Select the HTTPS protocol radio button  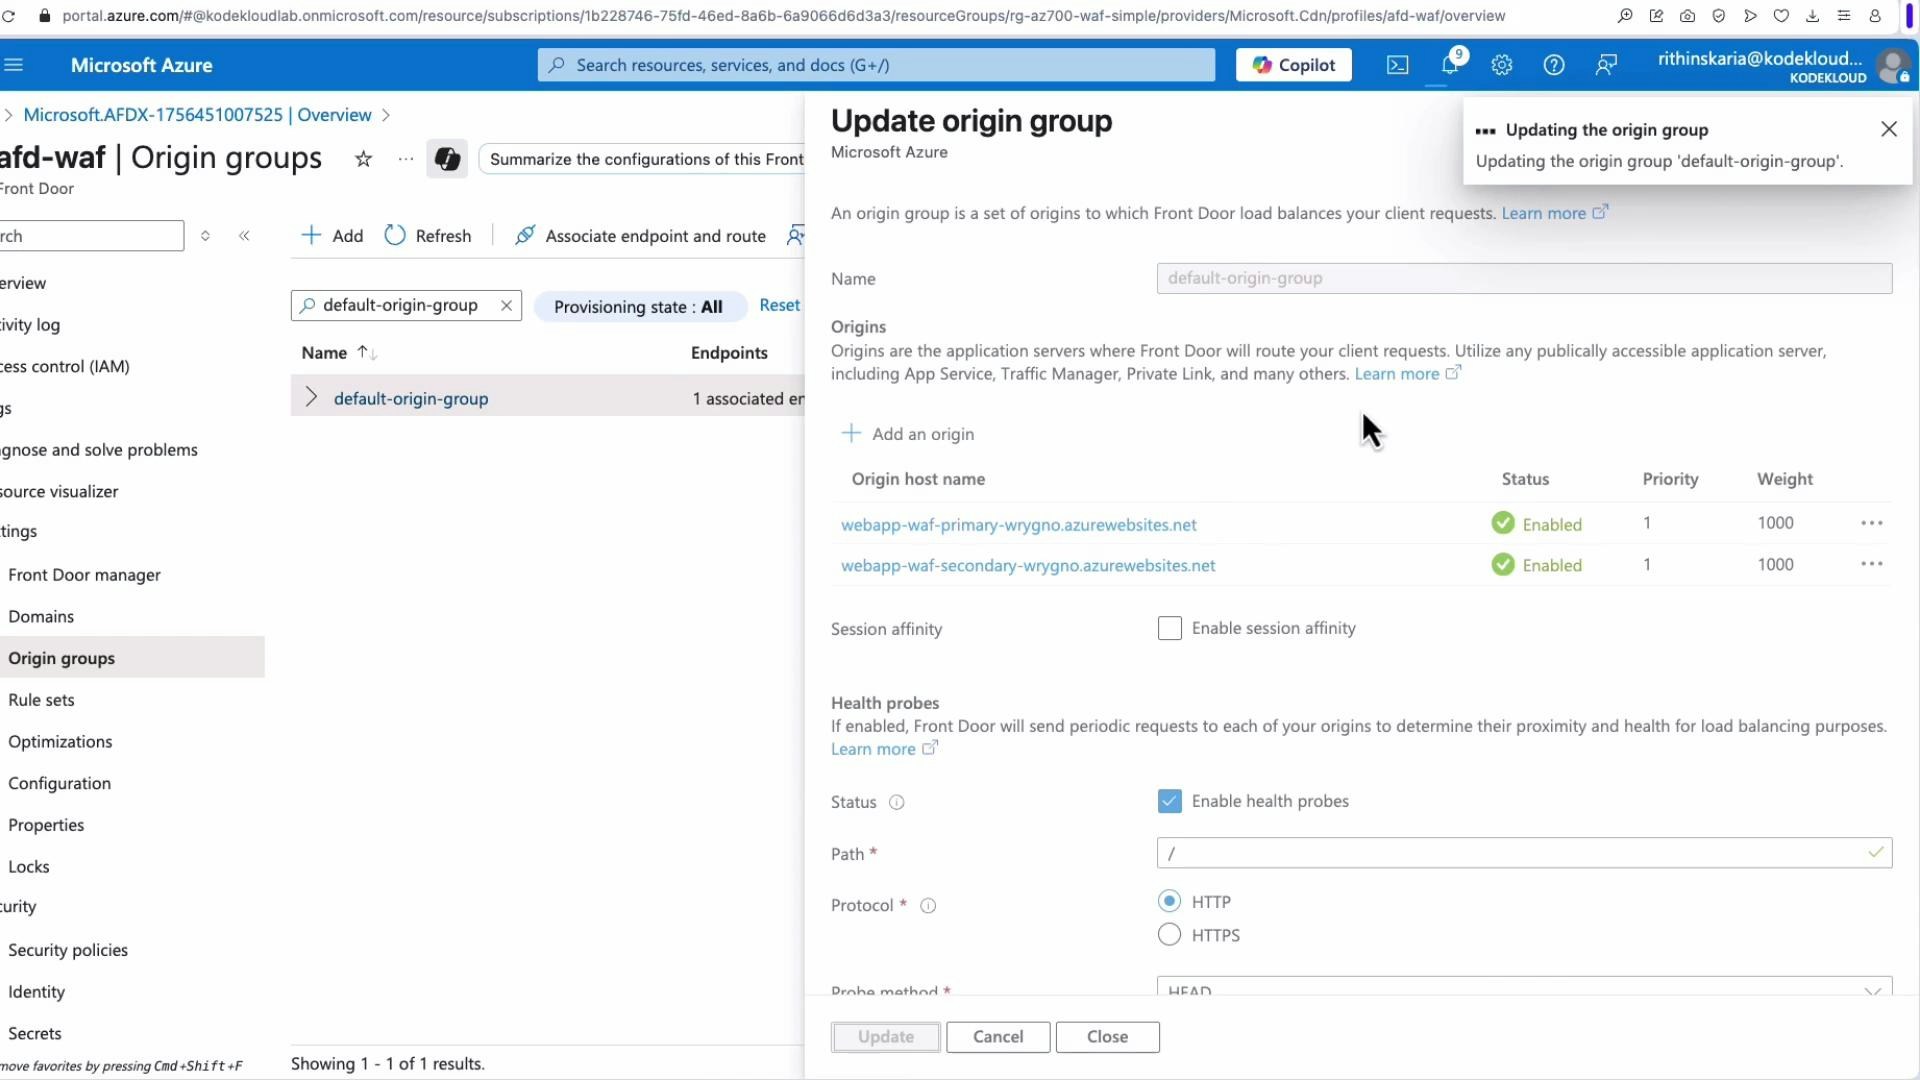(x=1169, y=935)
